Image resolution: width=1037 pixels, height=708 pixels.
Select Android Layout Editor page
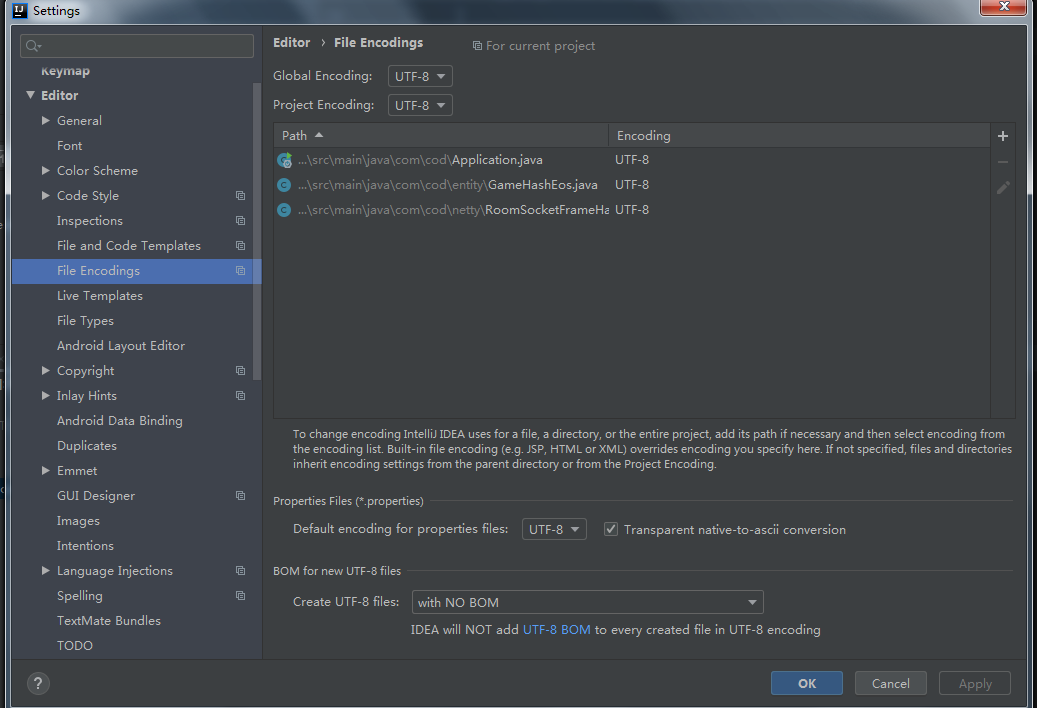[121, 346]
